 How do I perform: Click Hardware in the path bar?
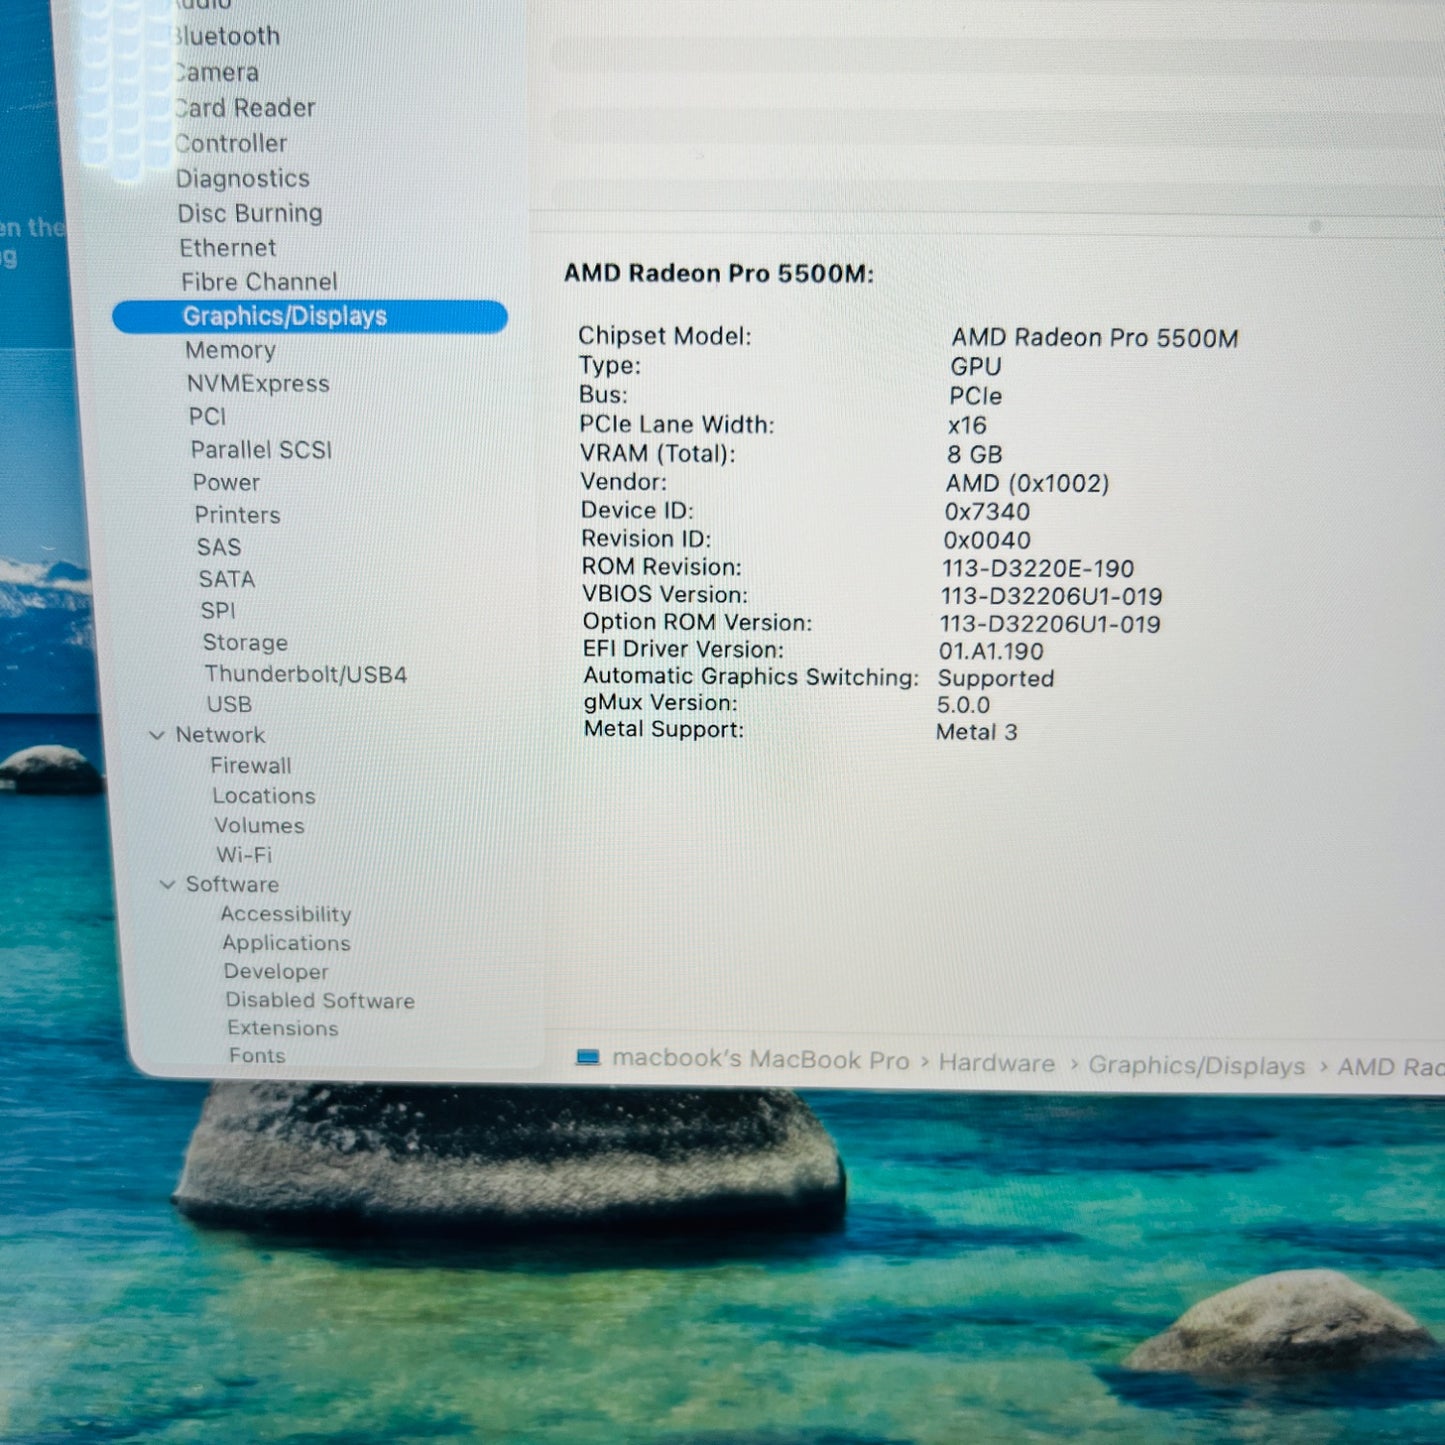pos(996,1063)
